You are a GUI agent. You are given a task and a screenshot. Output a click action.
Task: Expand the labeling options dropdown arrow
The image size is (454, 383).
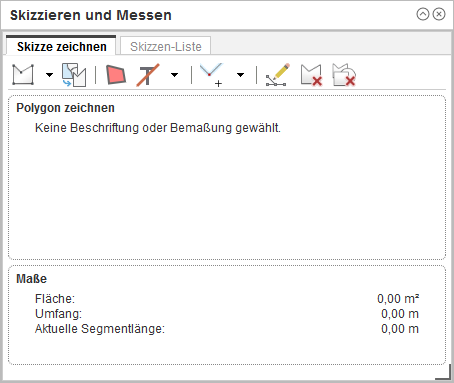coord(174,75)
